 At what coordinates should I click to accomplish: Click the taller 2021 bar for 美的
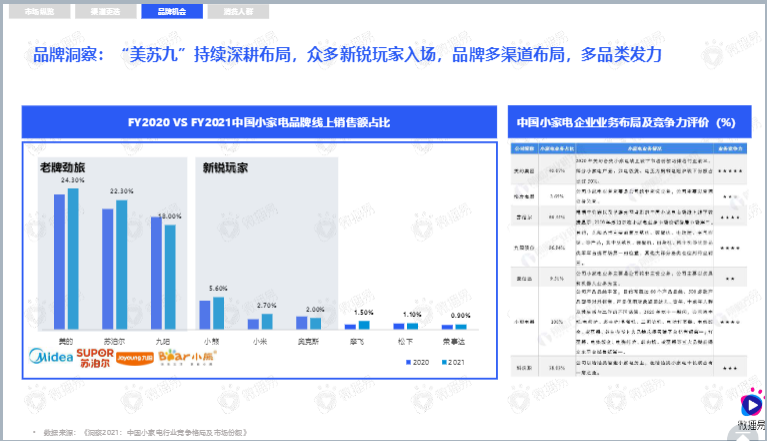tap(73, 259)
